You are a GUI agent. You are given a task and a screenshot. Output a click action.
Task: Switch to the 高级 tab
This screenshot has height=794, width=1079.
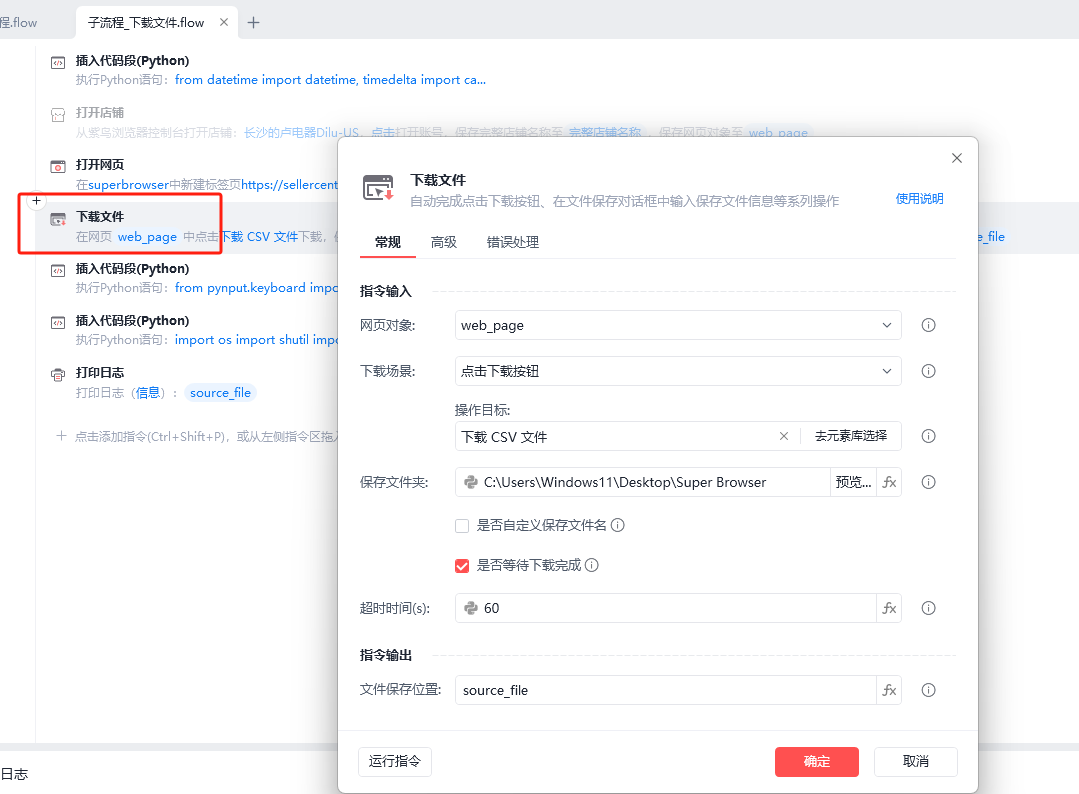pos(444,242)
